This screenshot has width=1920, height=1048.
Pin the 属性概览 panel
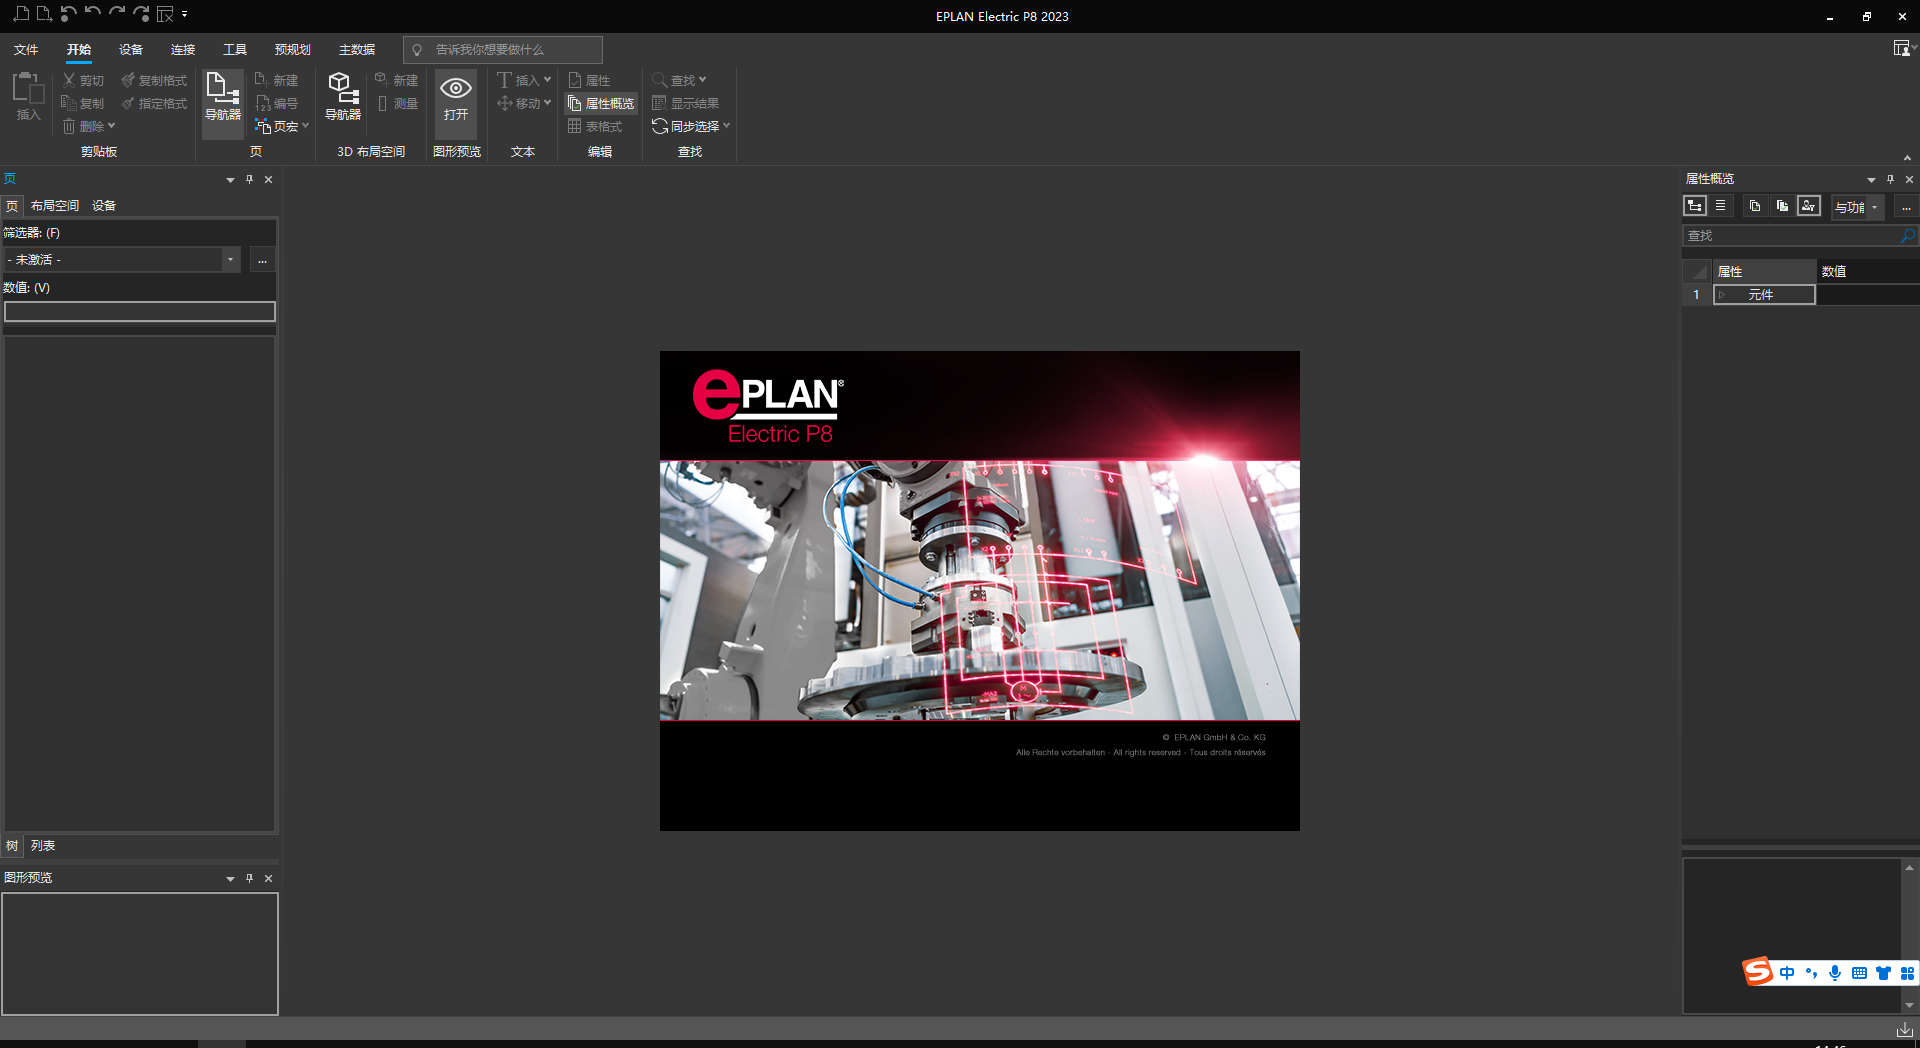(1889, 179)
